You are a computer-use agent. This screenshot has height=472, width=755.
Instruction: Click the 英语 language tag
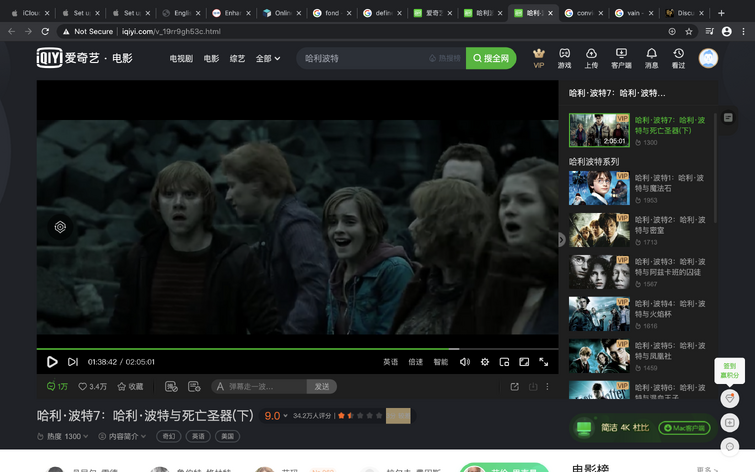point(198,436)
